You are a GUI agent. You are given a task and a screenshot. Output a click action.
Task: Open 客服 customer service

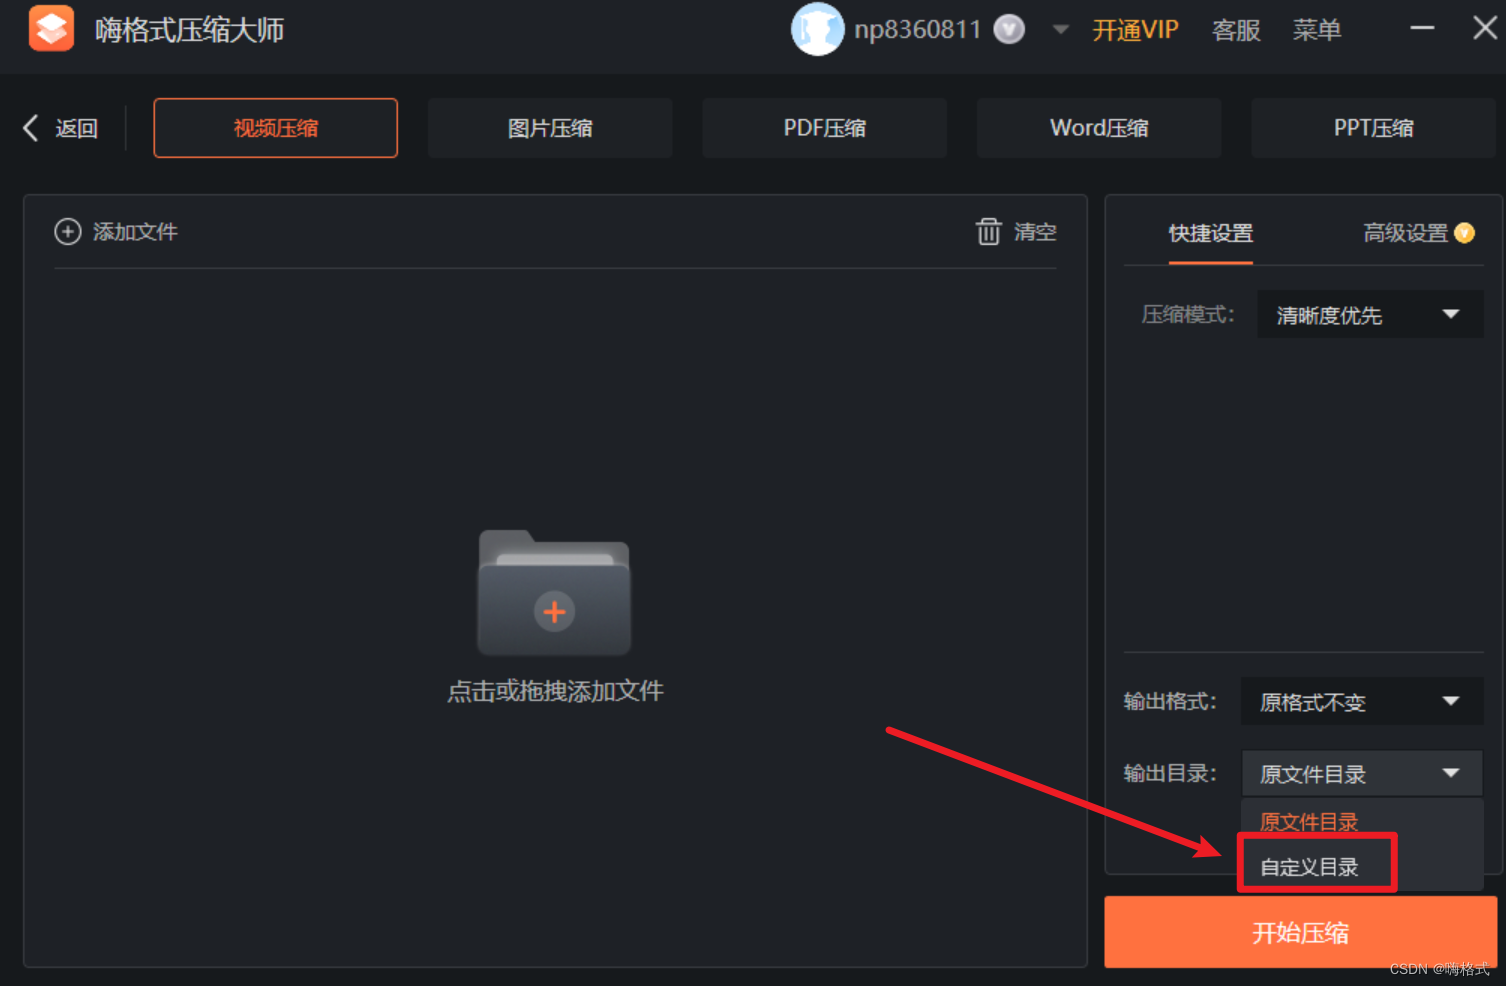(1236, 30)
